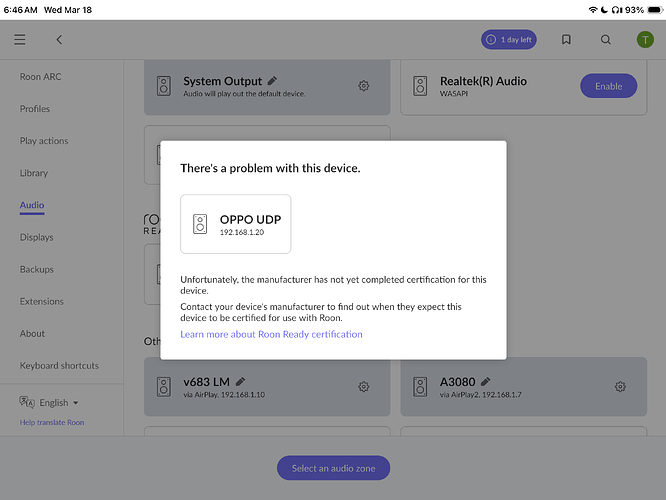Viewport: 666px width, 500px height.
Task: Open Displays settings section
Action: tap(37, 237)
